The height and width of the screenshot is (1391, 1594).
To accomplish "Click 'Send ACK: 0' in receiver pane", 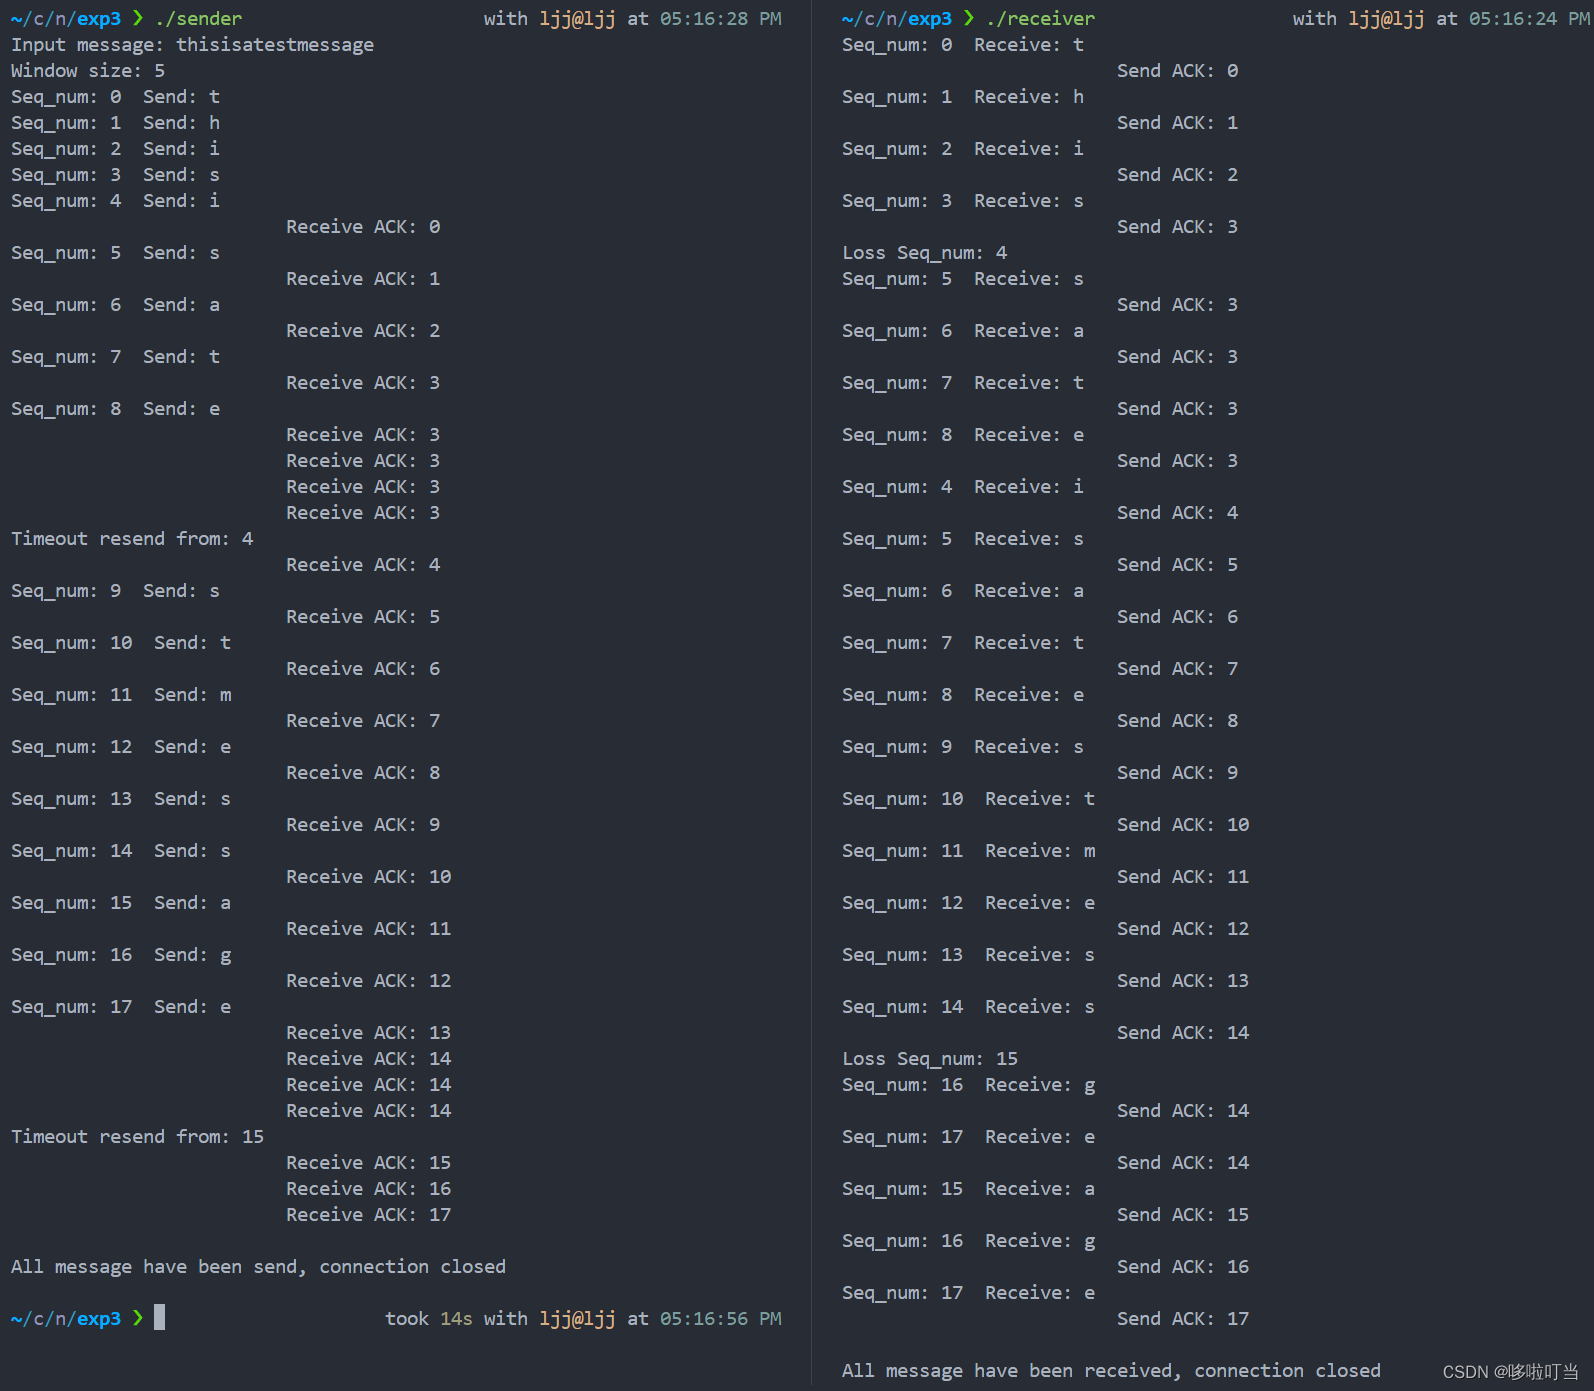I will click(1177, 71).
